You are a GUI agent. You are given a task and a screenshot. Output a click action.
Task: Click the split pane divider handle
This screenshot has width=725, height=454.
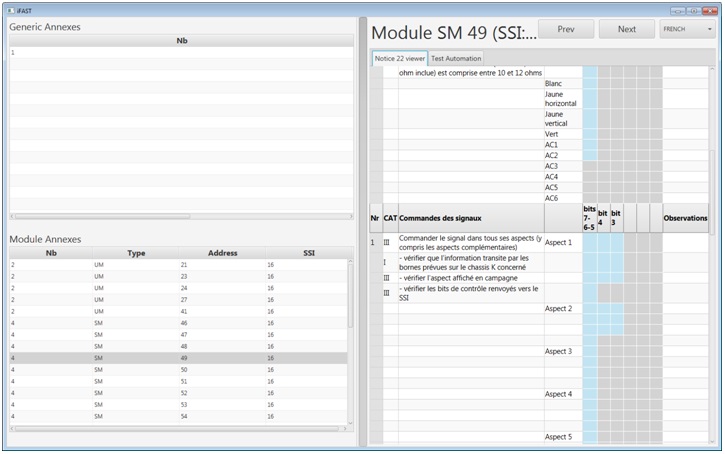363,232
